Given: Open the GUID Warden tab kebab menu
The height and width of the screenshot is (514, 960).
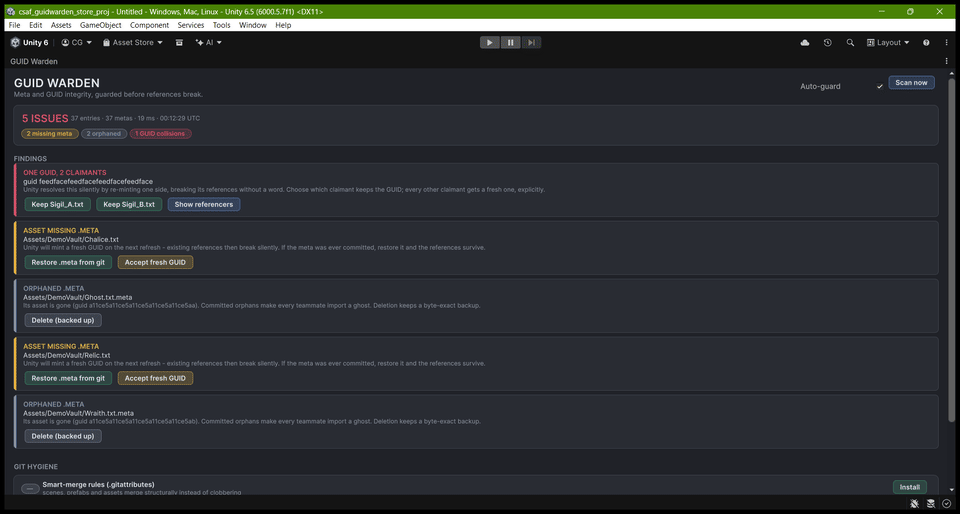Looking at the screenshot, I should click(947, 61).
